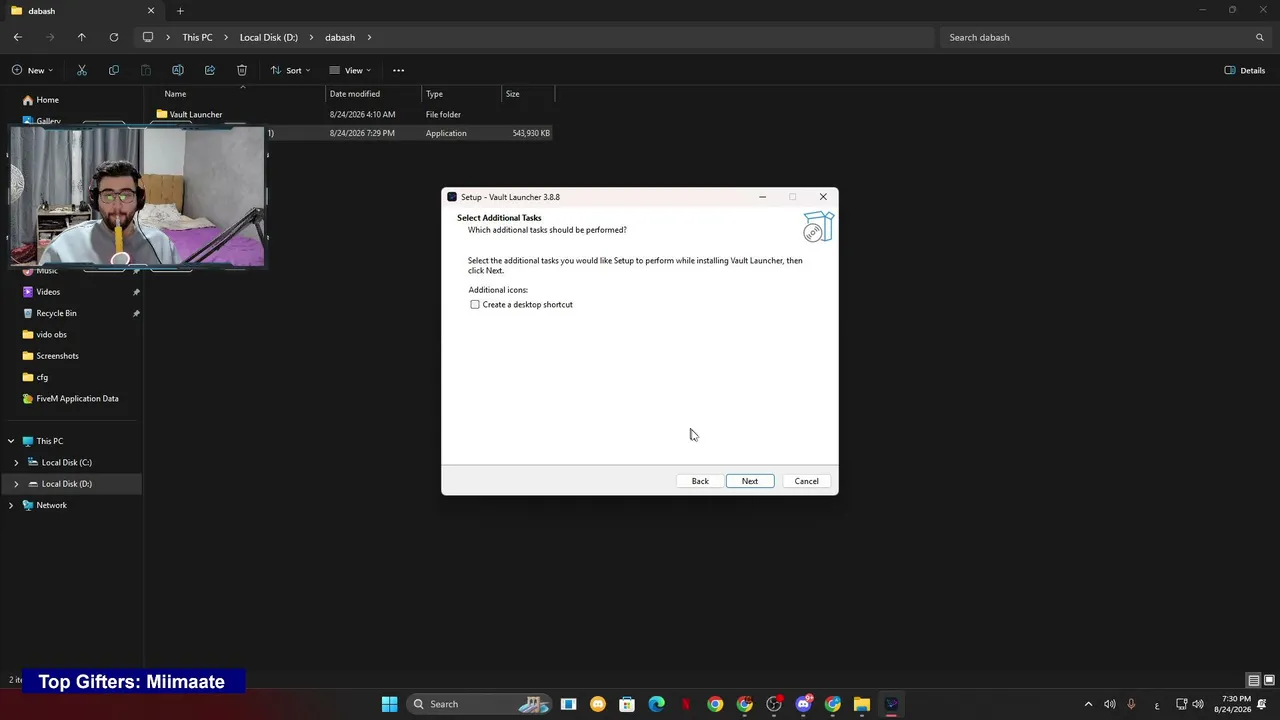Minimize the Setup - Vault Launcher dialog
Image resolution: width=1280 pixels, height=720 pixels.
click(762, 197)
